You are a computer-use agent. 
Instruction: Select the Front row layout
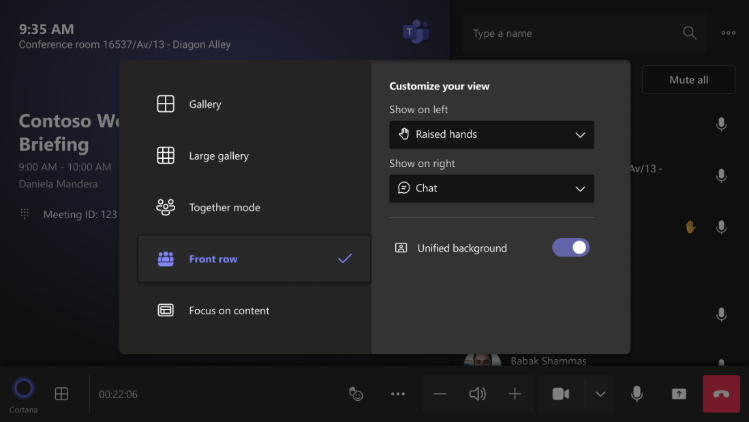(x=254, y=259)
